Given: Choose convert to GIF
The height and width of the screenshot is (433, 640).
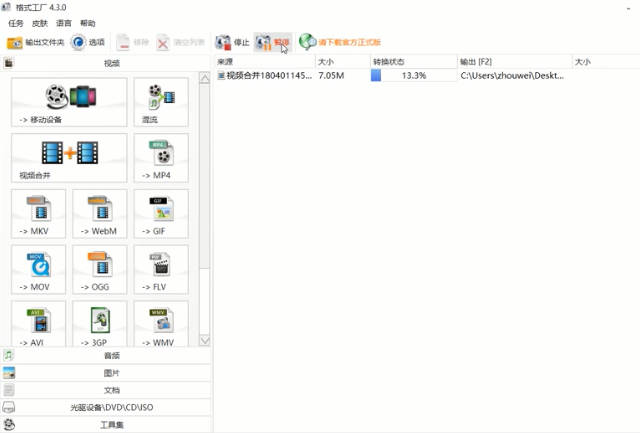Looking at the screenshot, I should click(161, 213).
